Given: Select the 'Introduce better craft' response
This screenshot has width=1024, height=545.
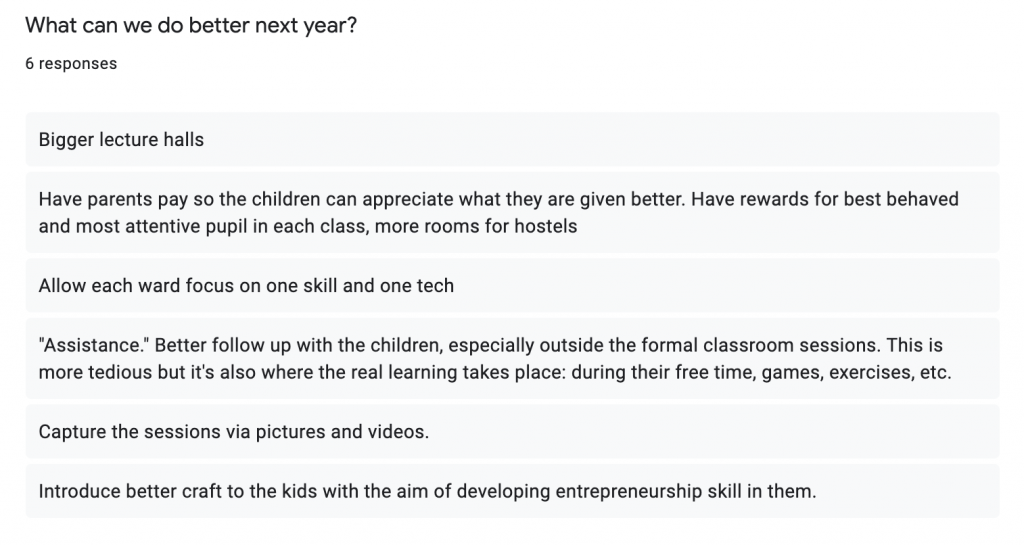Looking at the screenshot, I should (512, 491).
